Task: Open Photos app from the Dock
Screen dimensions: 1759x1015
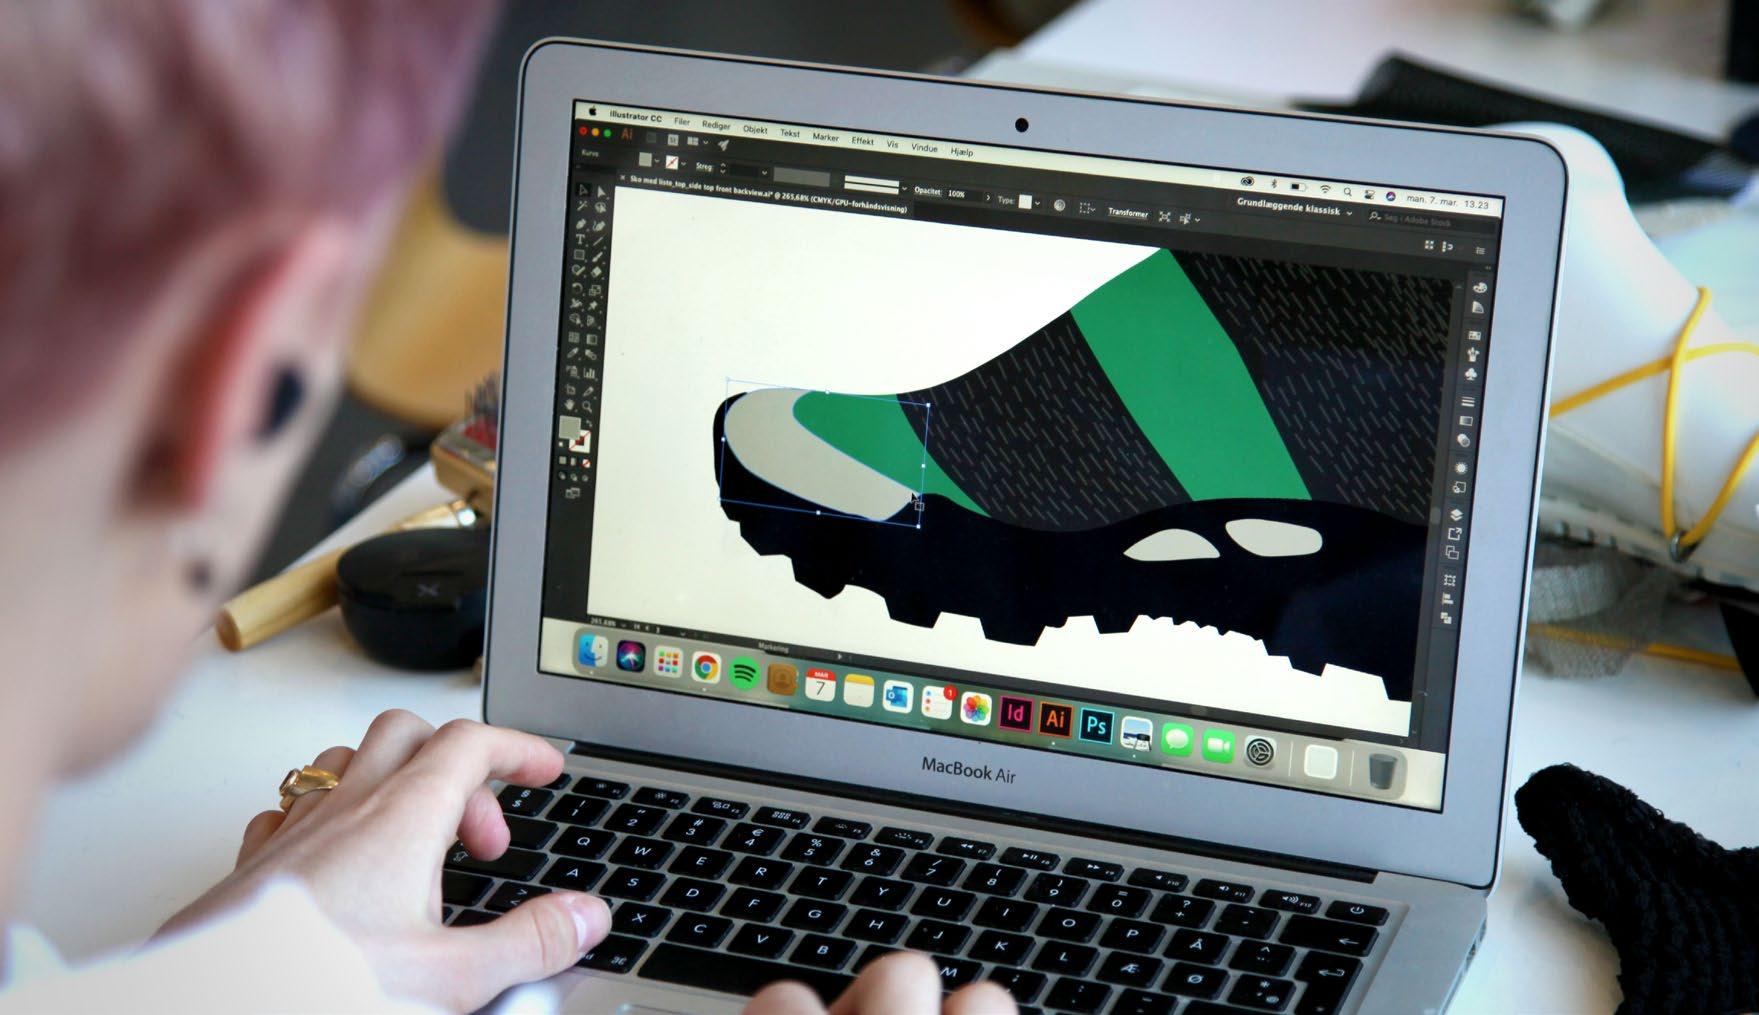Action: coord(976,707)
